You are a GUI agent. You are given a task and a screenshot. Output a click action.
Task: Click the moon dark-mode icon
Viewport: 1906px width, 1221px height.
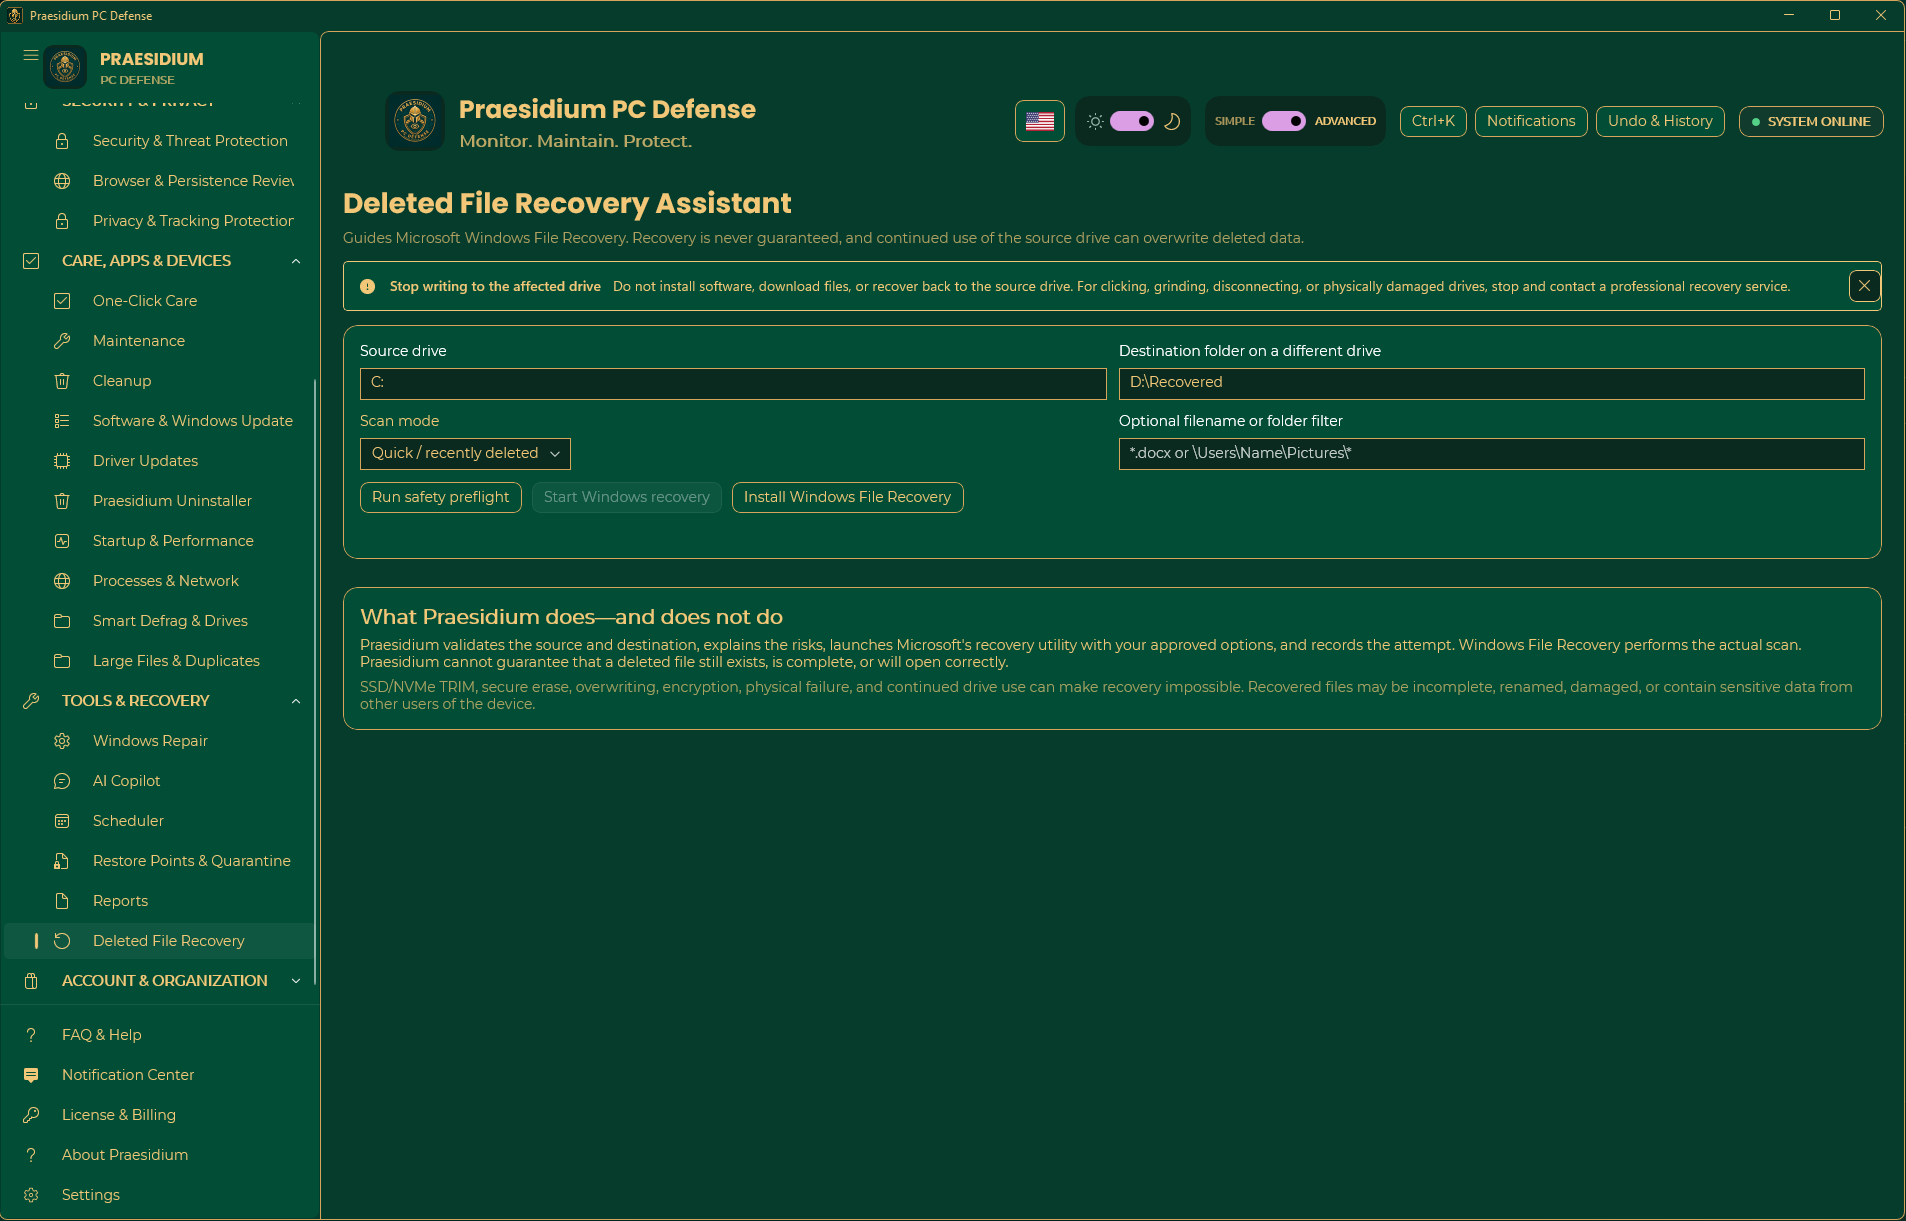tap(1172, 121)
